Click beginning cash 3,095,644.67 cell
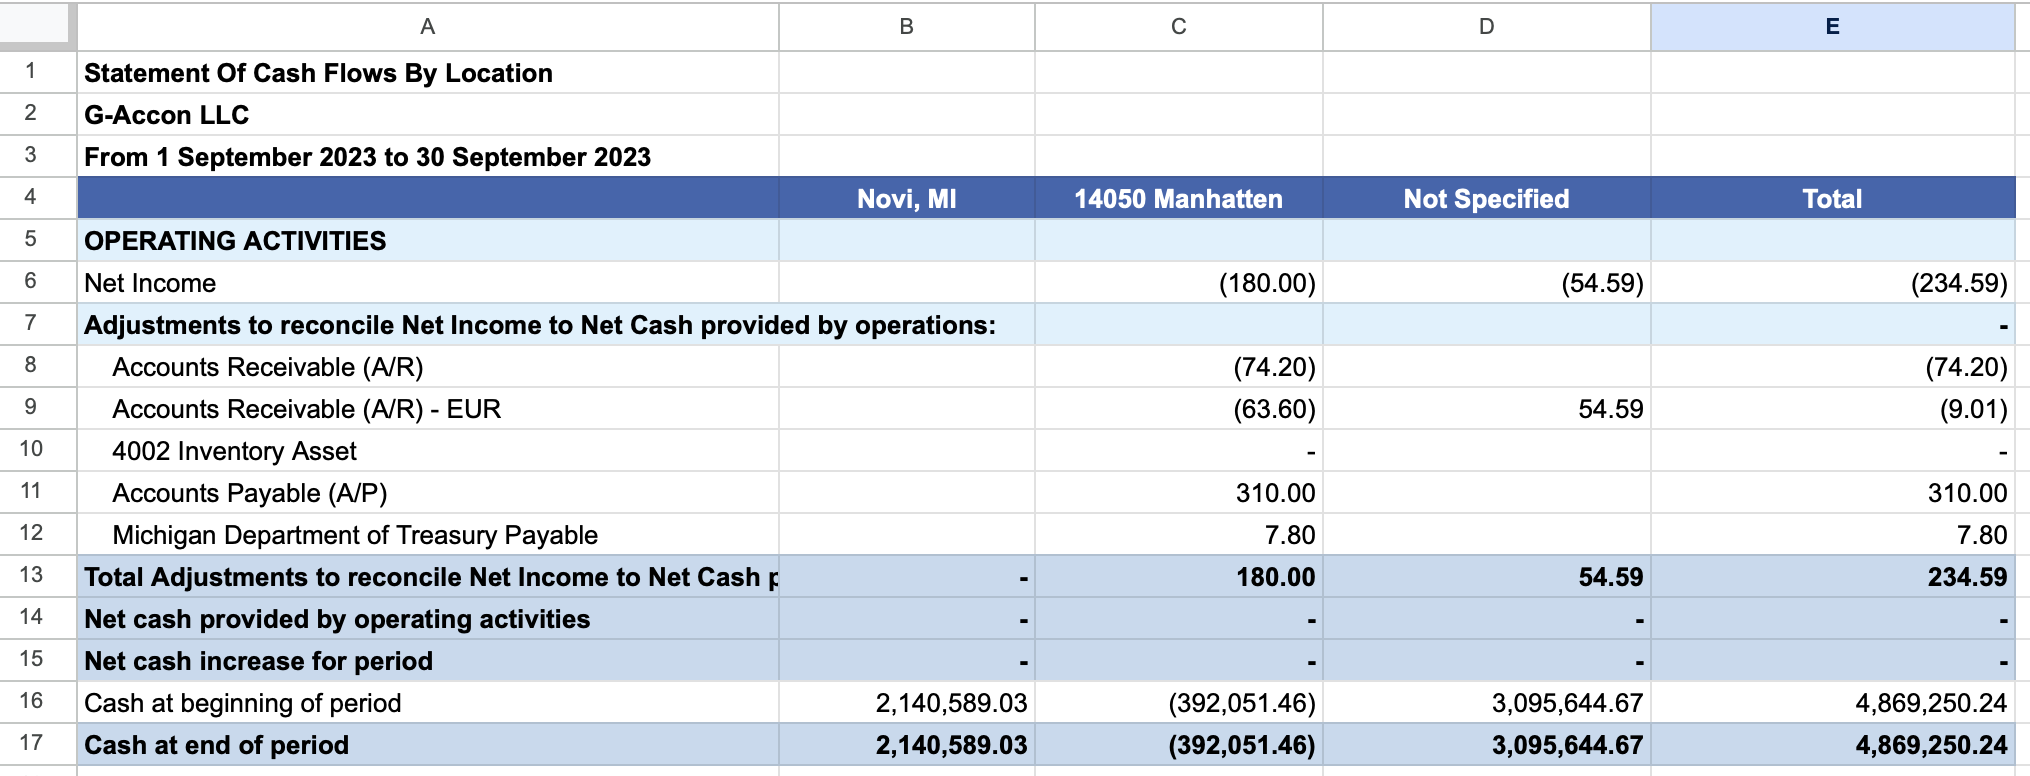 coord(1487,702)
